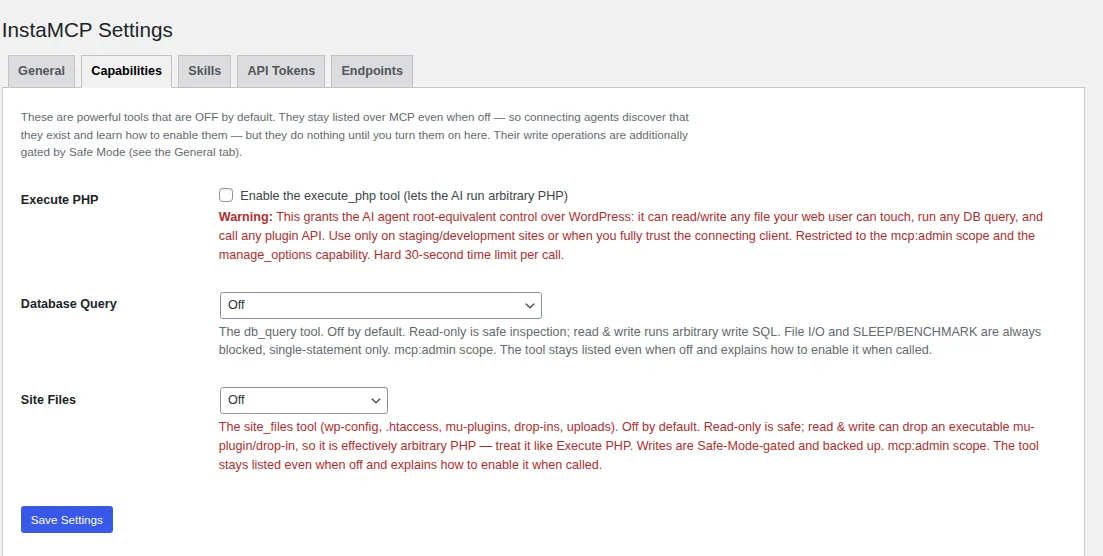Enable the execute_php tool checkbox
The image size is (1103, 556).
pyautogui.click(x=226, y=196)
